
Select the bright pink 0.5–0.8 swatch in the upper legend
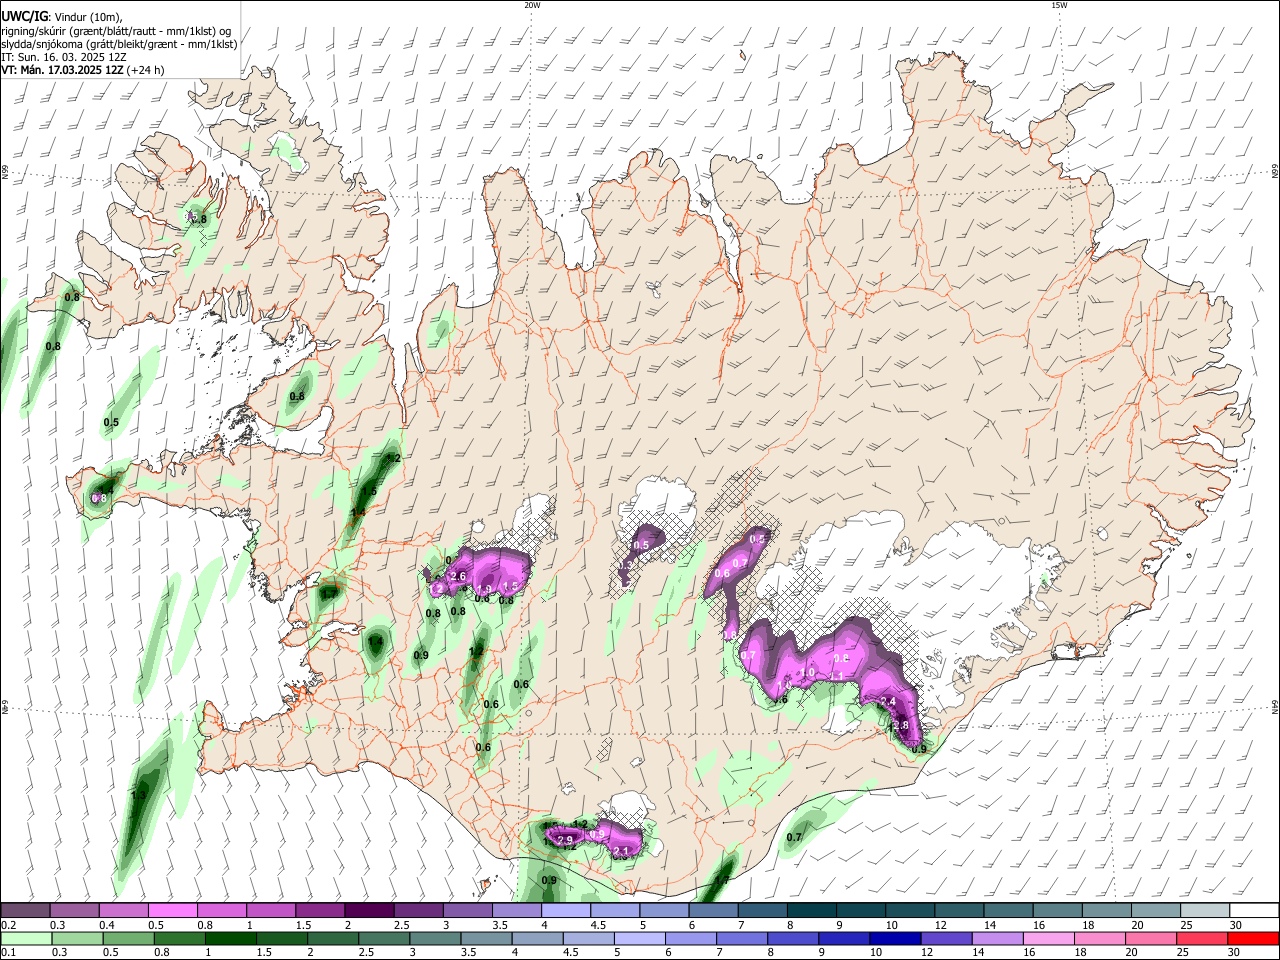[172, 911]
